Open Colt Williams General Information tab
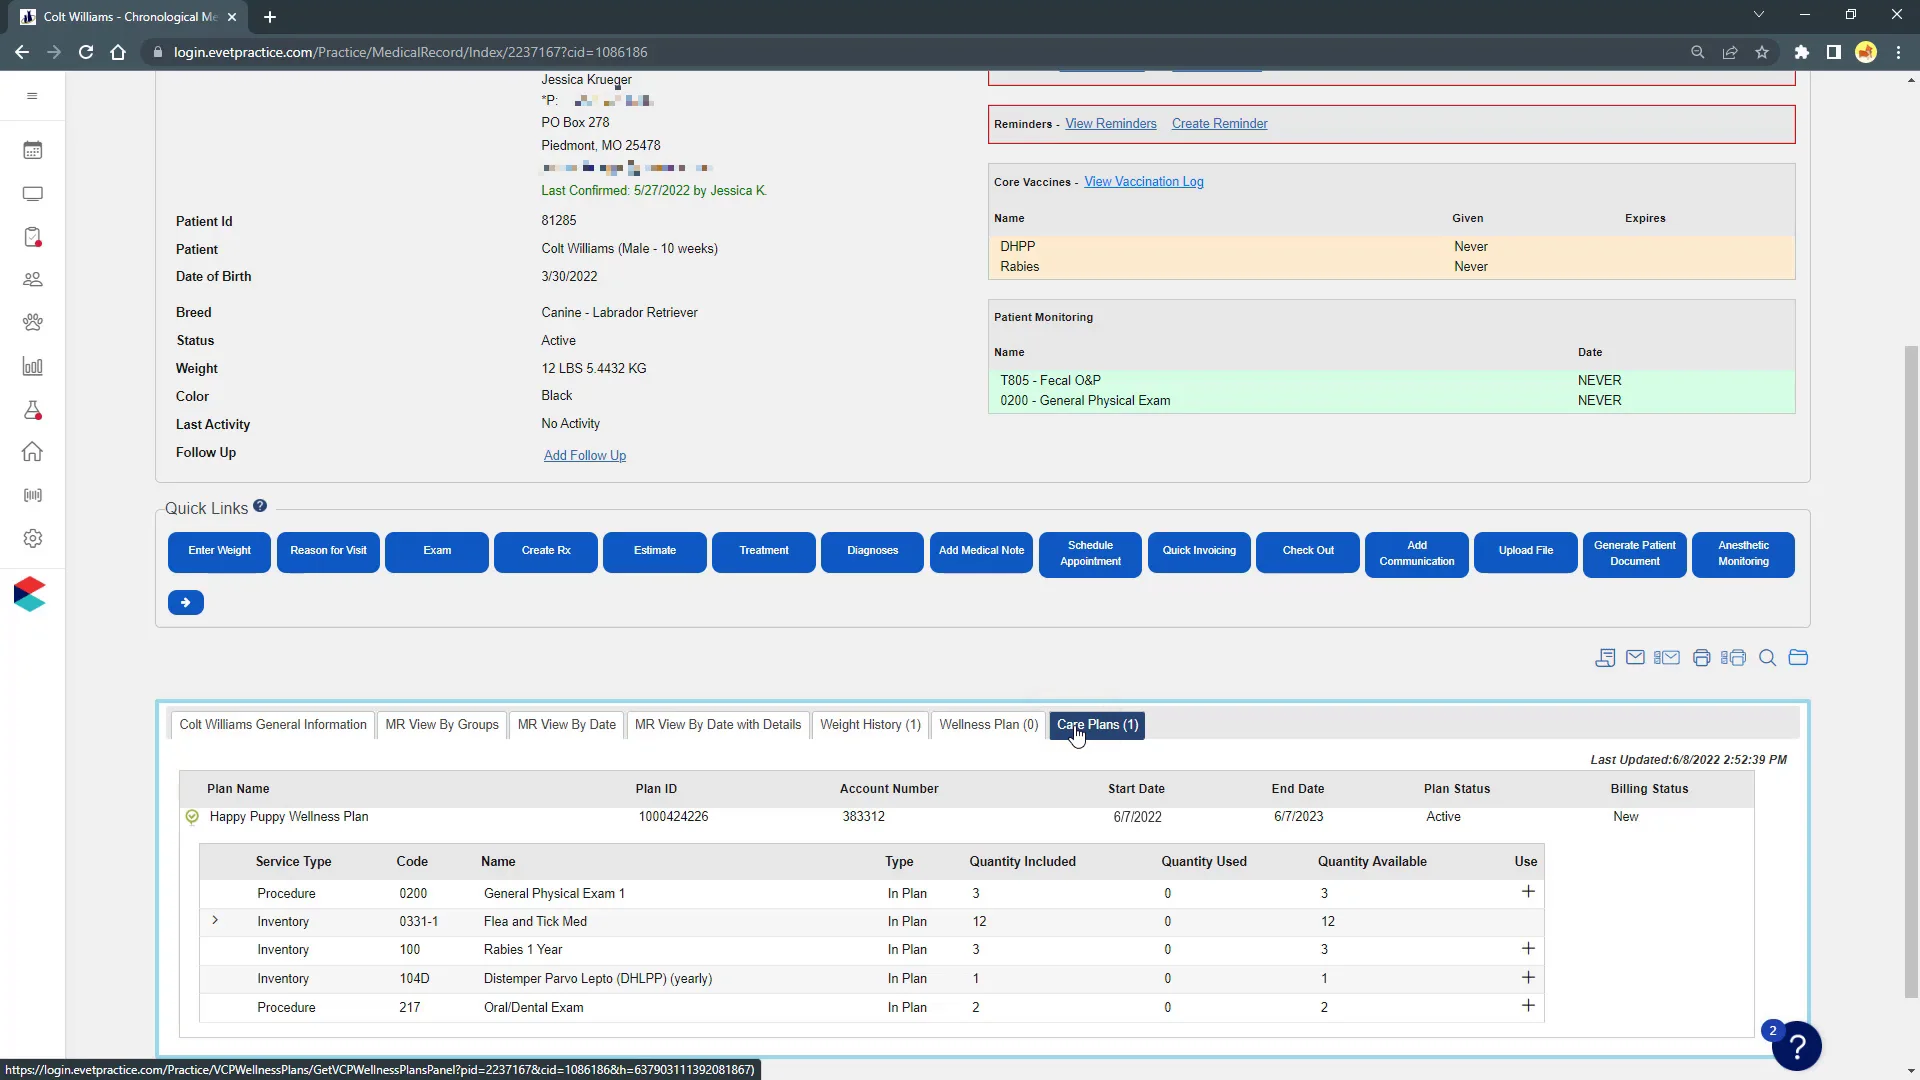1920x1080 pixels. pyautogui.click(x=273, y=725)
